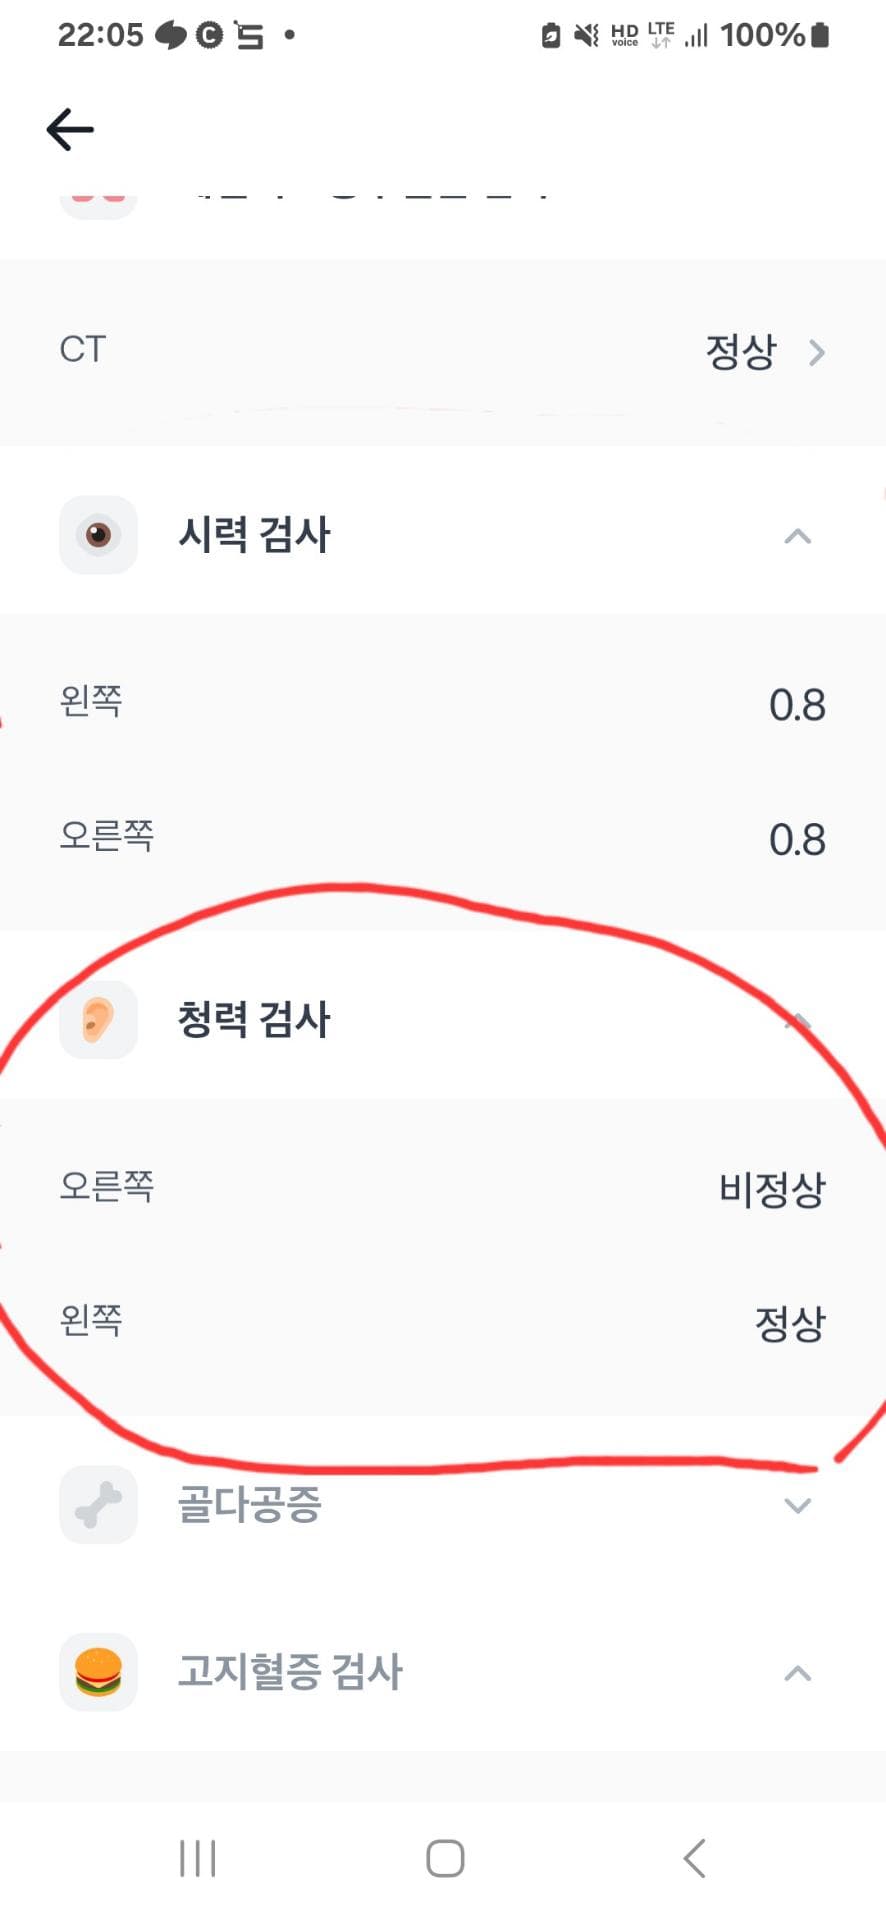This screenshot has width=886, height=1920.
Task: Tap the 비정상 right ear hearing result
Action: [772, 1189]
